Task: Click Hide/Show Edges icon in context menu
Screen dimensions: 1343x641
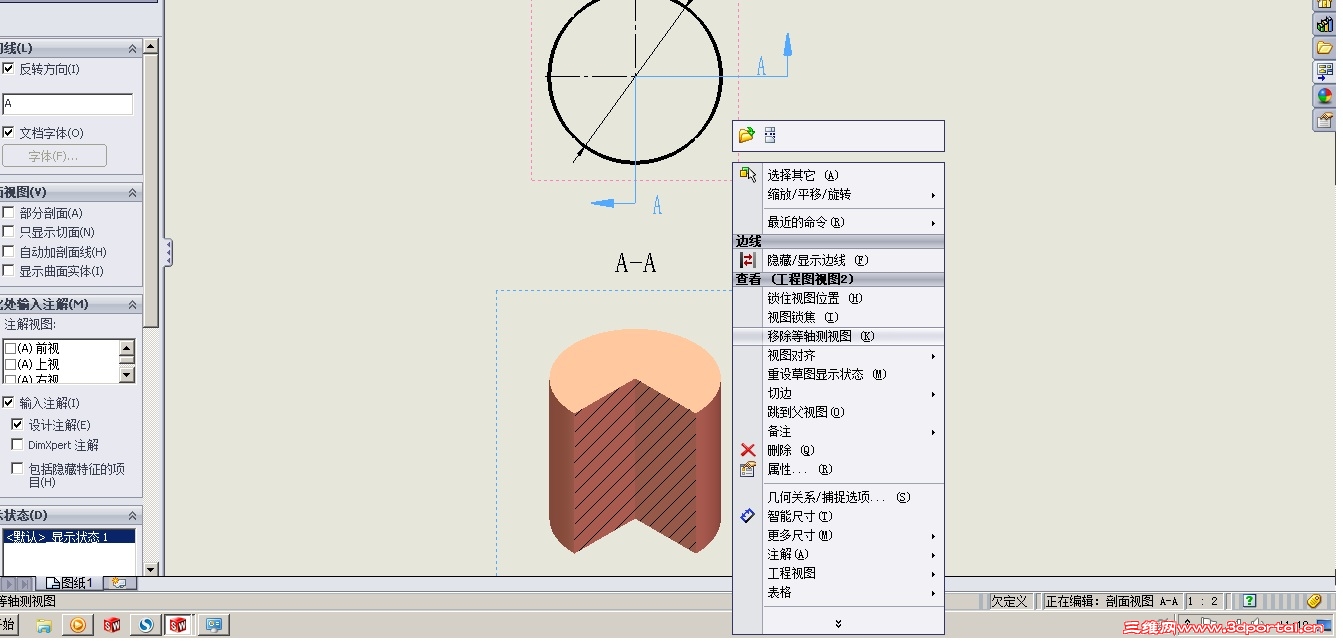Action: coord(748,260)
